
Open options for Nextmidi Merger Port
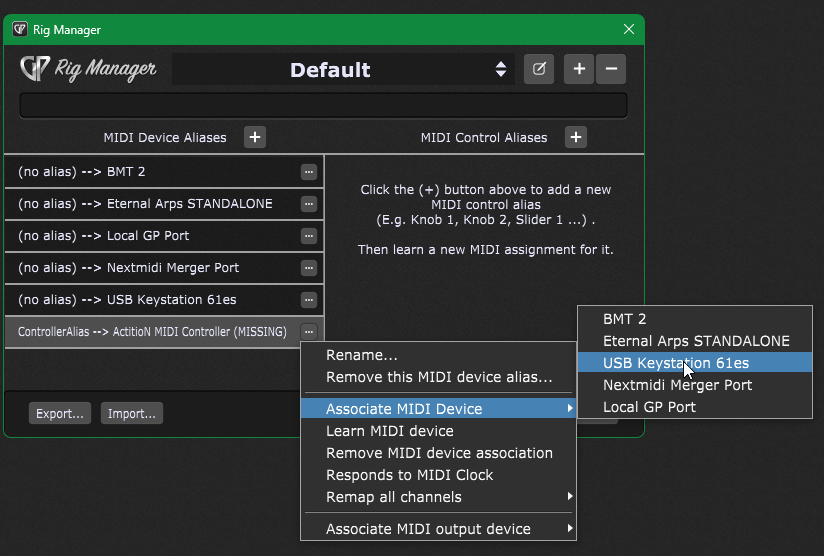click(309, 268)
